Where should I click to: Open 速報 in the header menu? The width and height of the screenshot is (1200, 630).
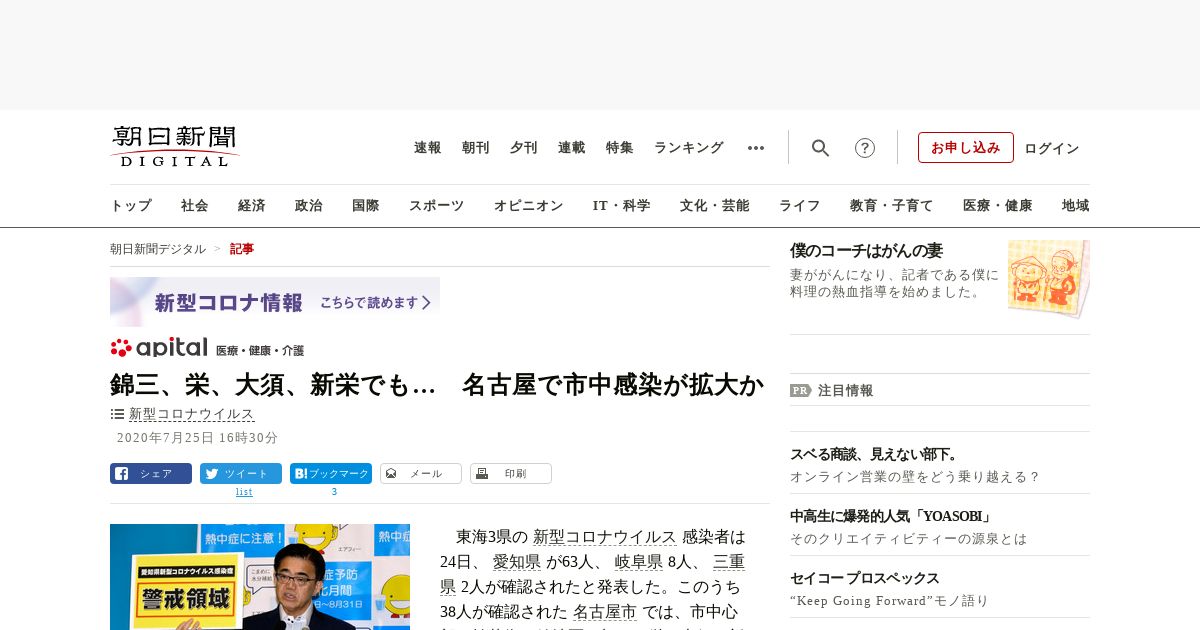point(427,148)
